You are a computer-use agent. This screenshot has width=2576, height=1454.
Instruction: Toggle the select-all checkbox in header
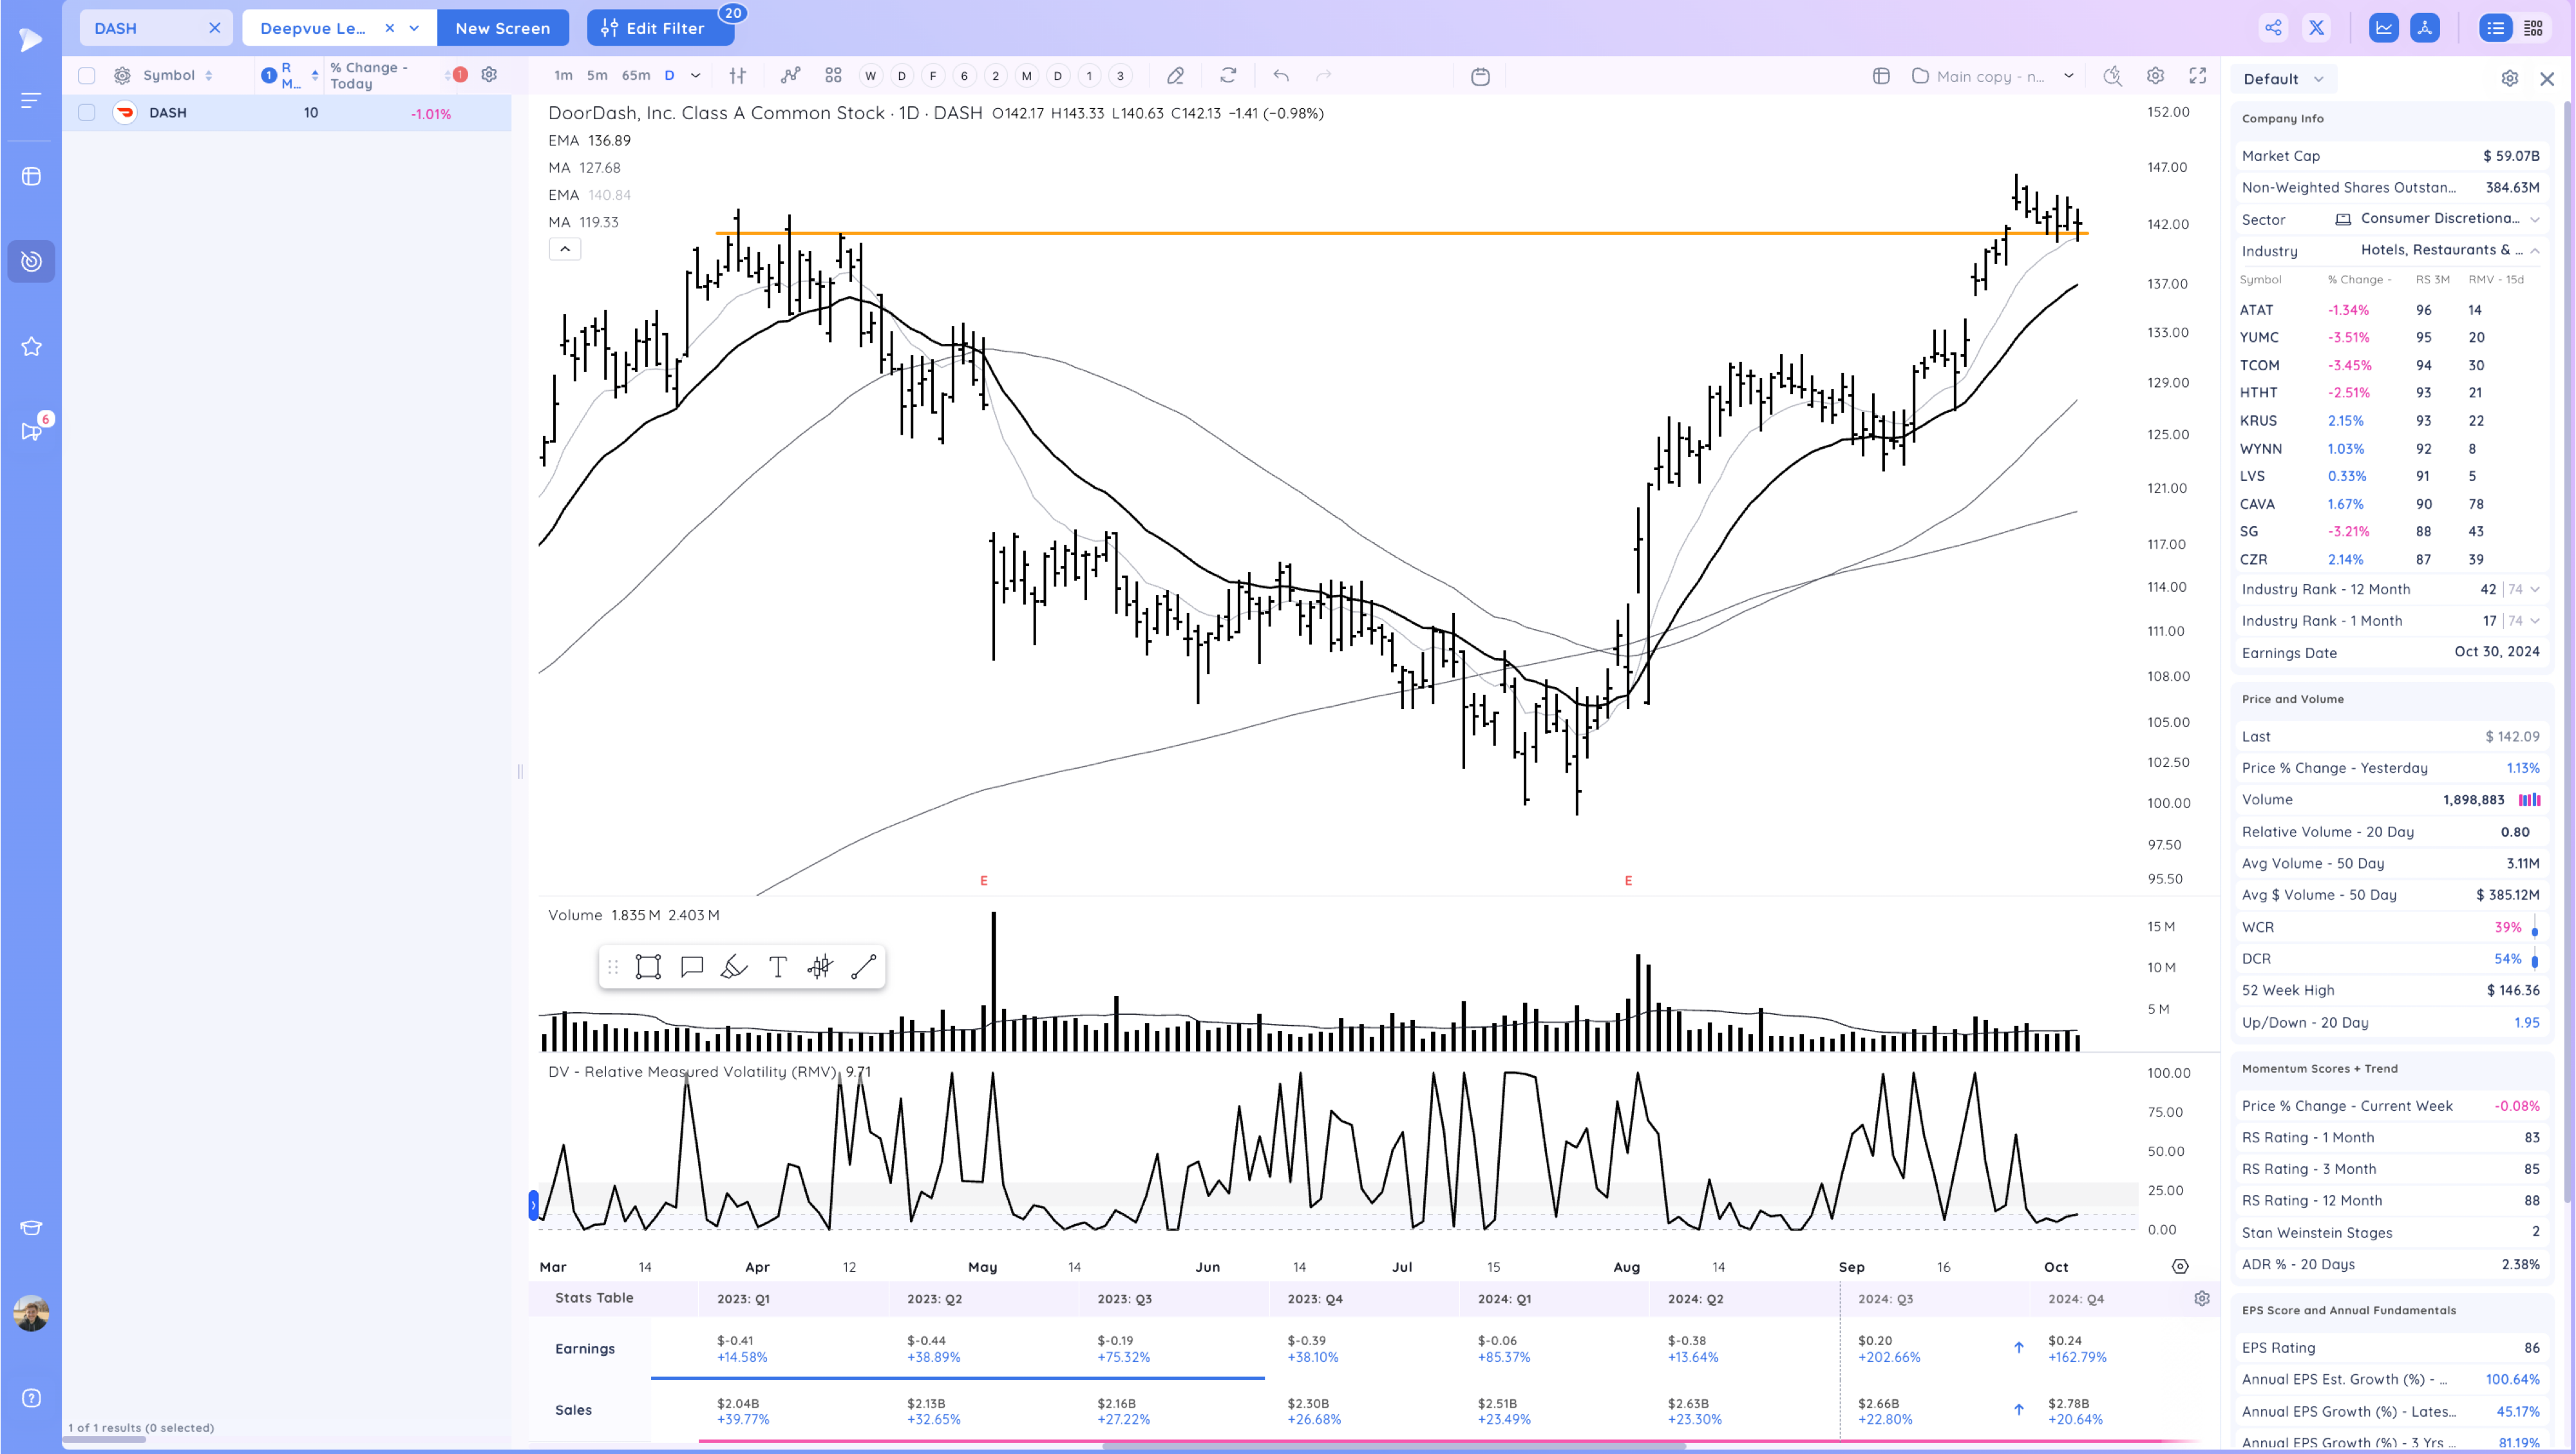click(87, 76)
